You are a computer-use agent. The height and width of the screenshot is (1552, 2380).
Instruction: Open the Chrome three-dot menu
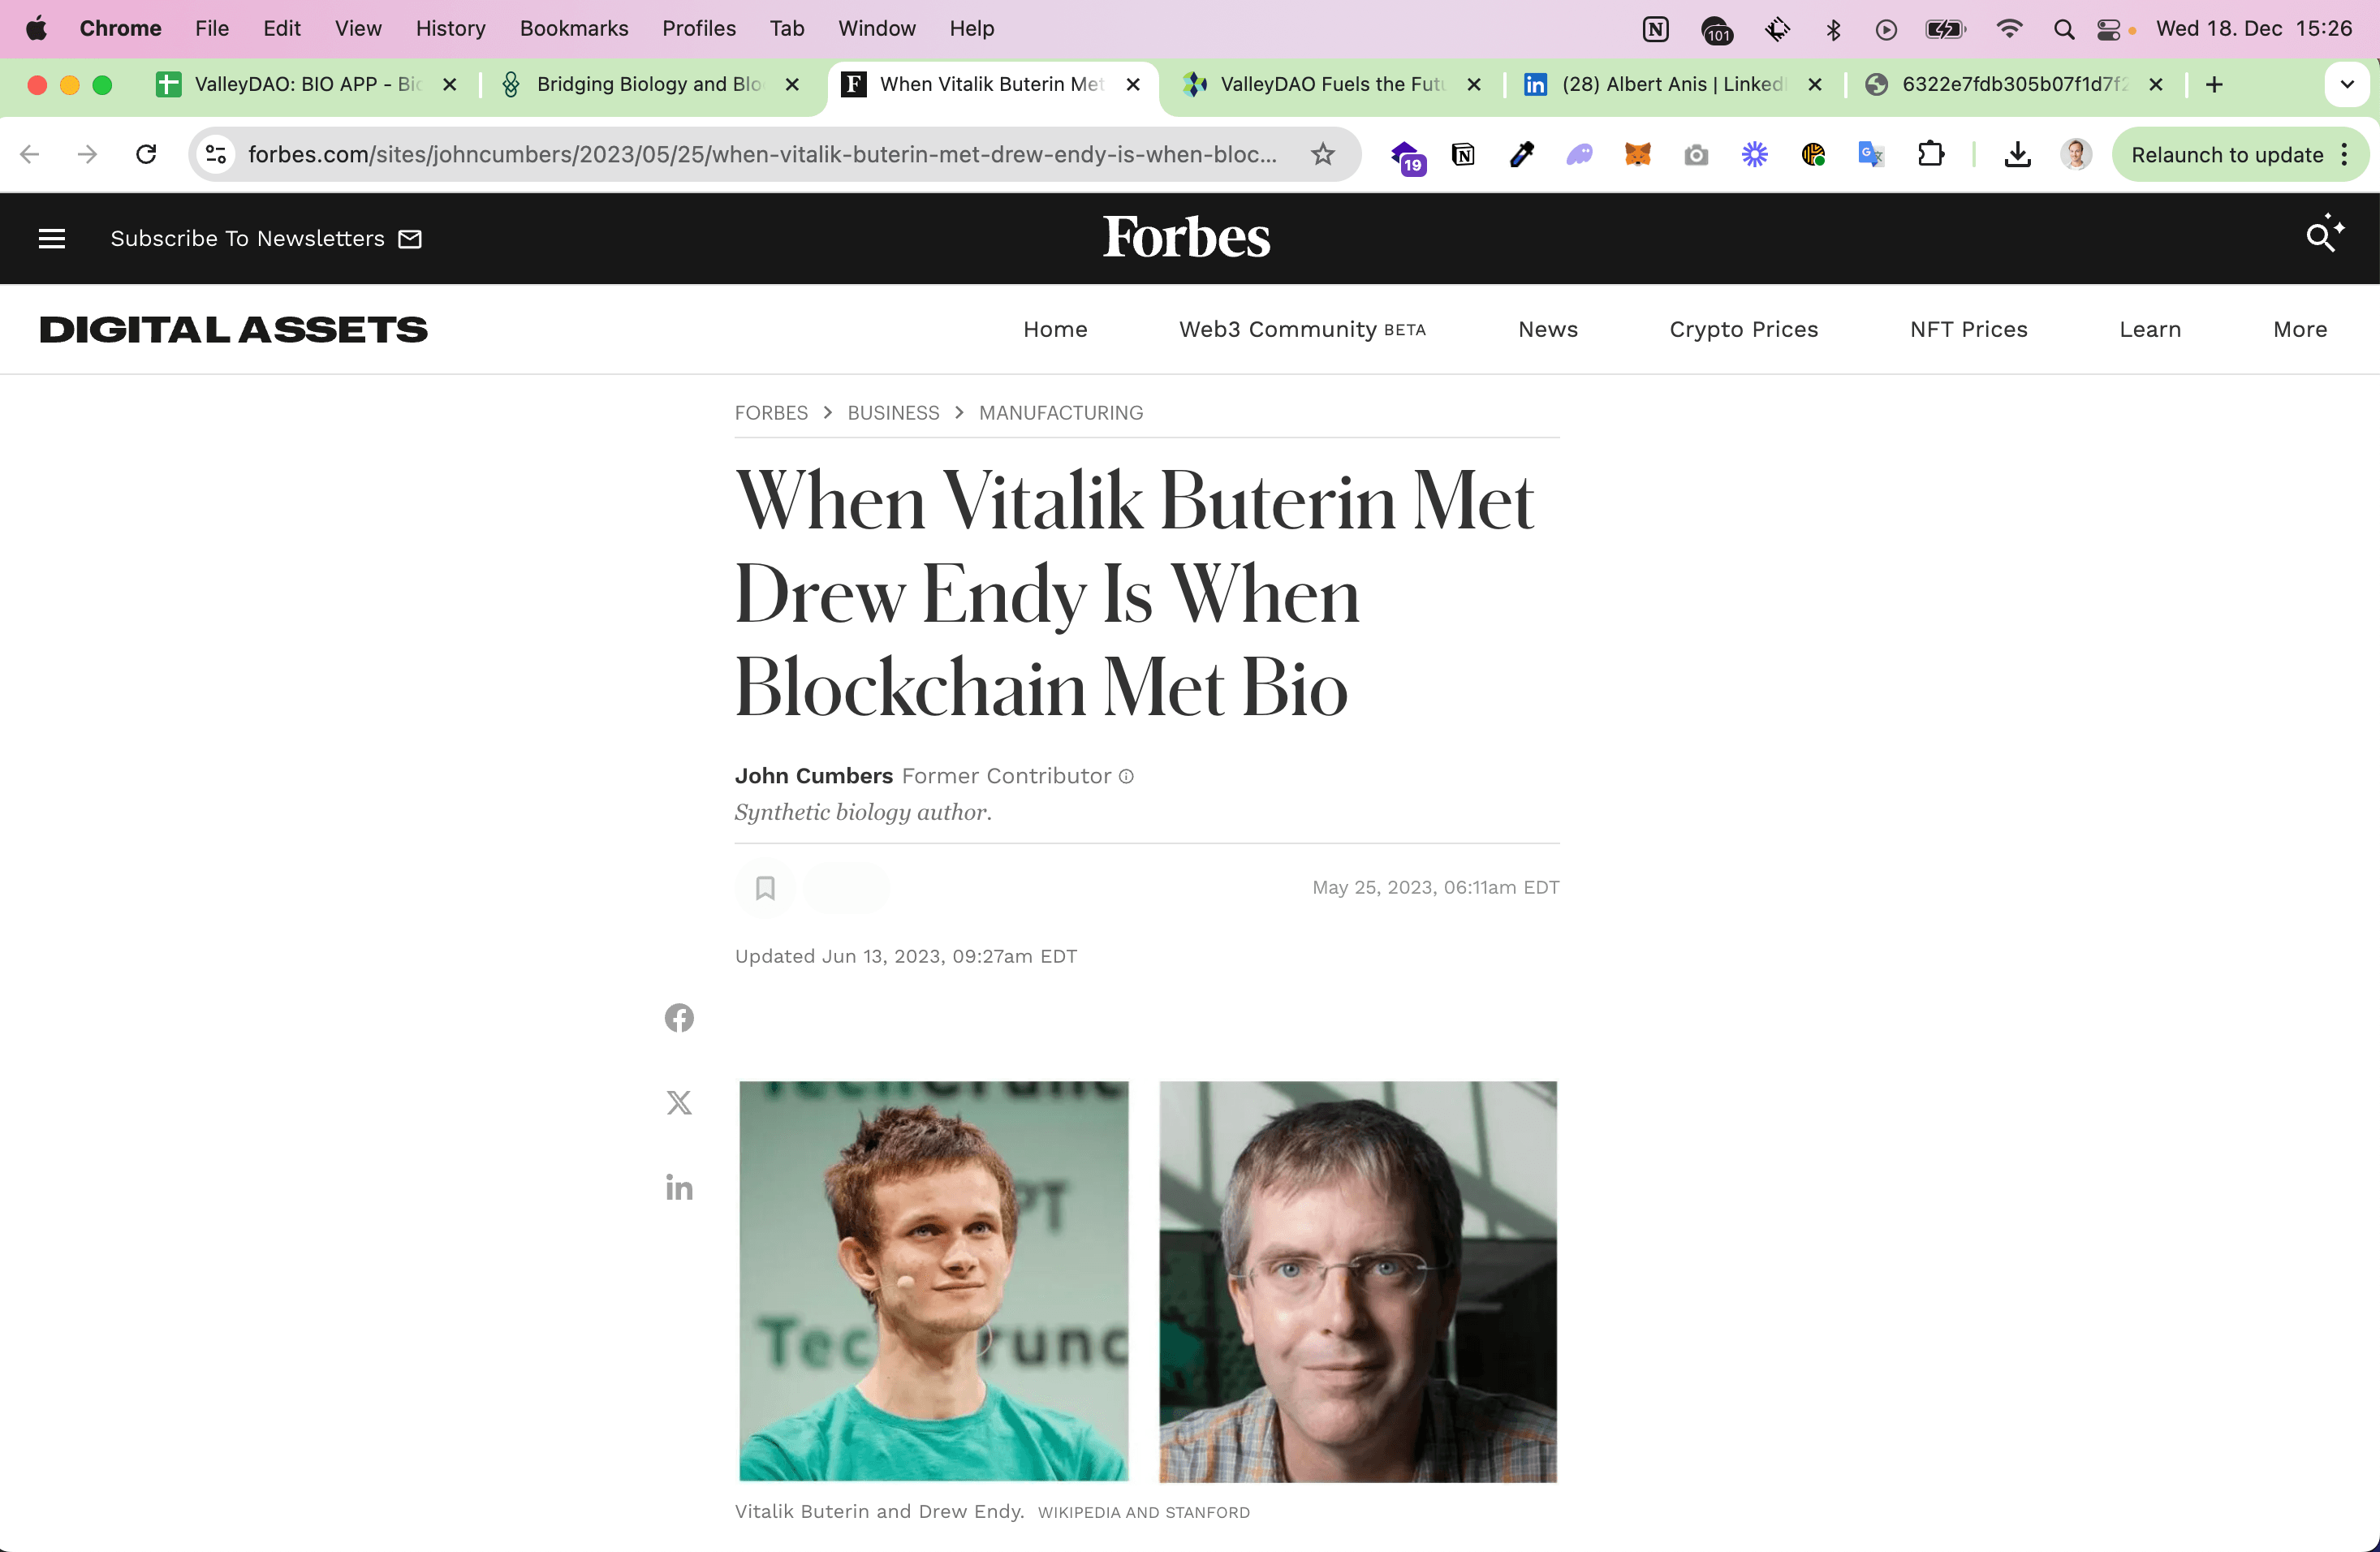tap(2344, 154)
